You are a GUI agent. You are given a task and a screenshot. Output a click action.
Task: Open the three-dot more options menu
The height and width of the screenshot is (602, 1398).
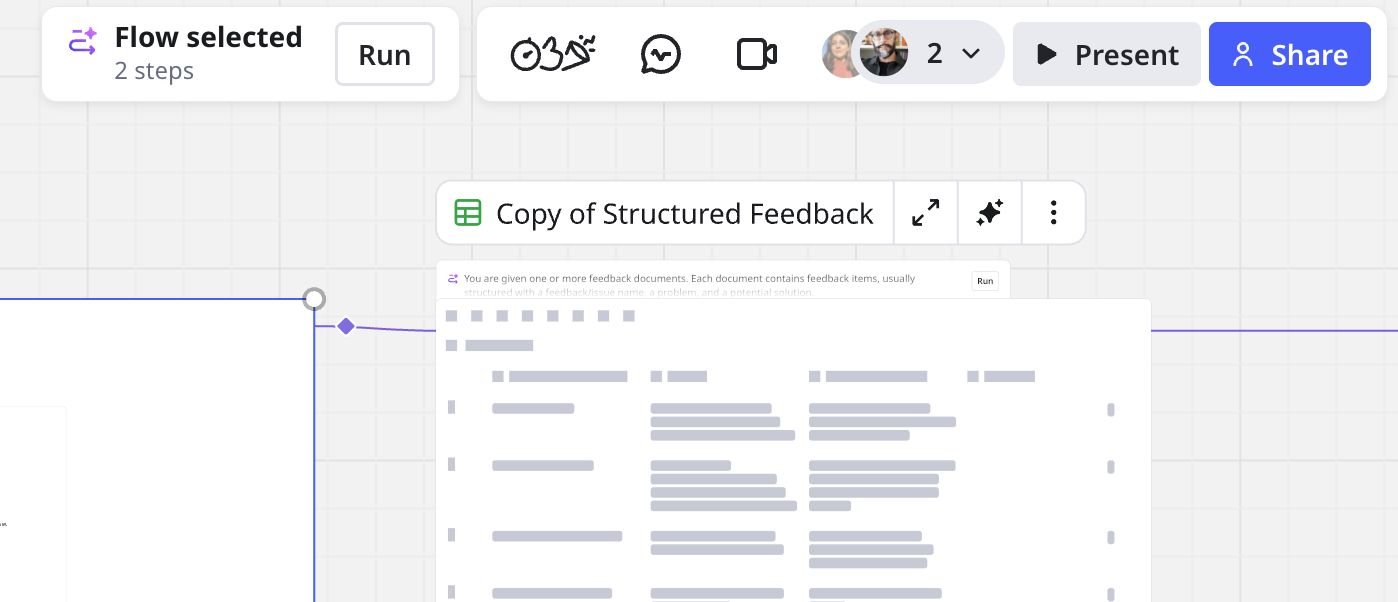tap(1053, 213)
